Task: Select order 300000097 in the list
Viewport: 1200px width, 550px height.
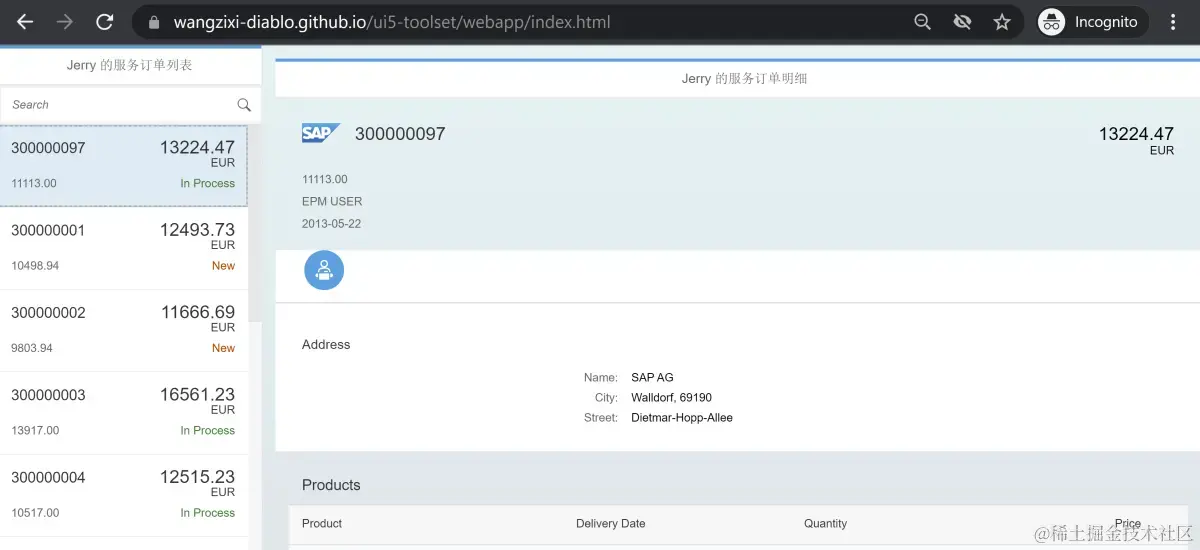Action: click(124, 166)
